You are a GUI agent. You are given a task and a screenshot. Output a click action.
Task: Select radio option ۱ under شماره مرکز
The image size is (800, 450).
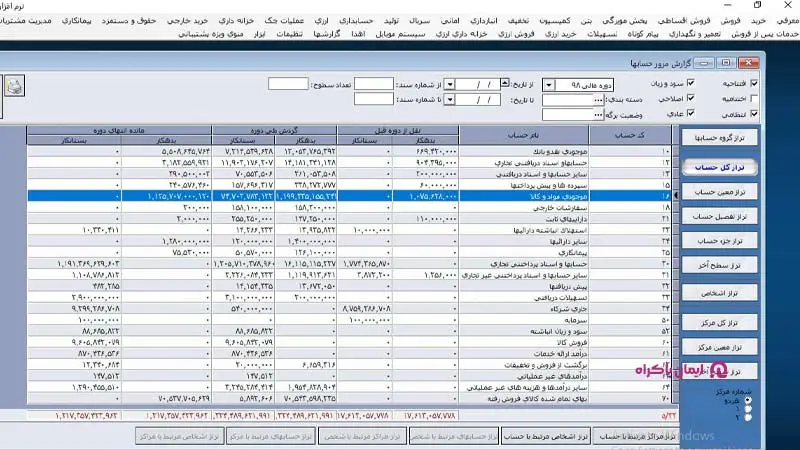tap(748, 409)
